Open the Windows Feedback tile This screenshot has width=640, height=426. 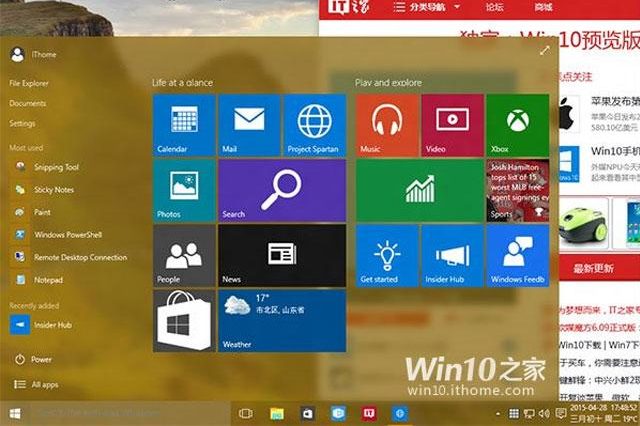pyautogui.click(x=518, y=256)
